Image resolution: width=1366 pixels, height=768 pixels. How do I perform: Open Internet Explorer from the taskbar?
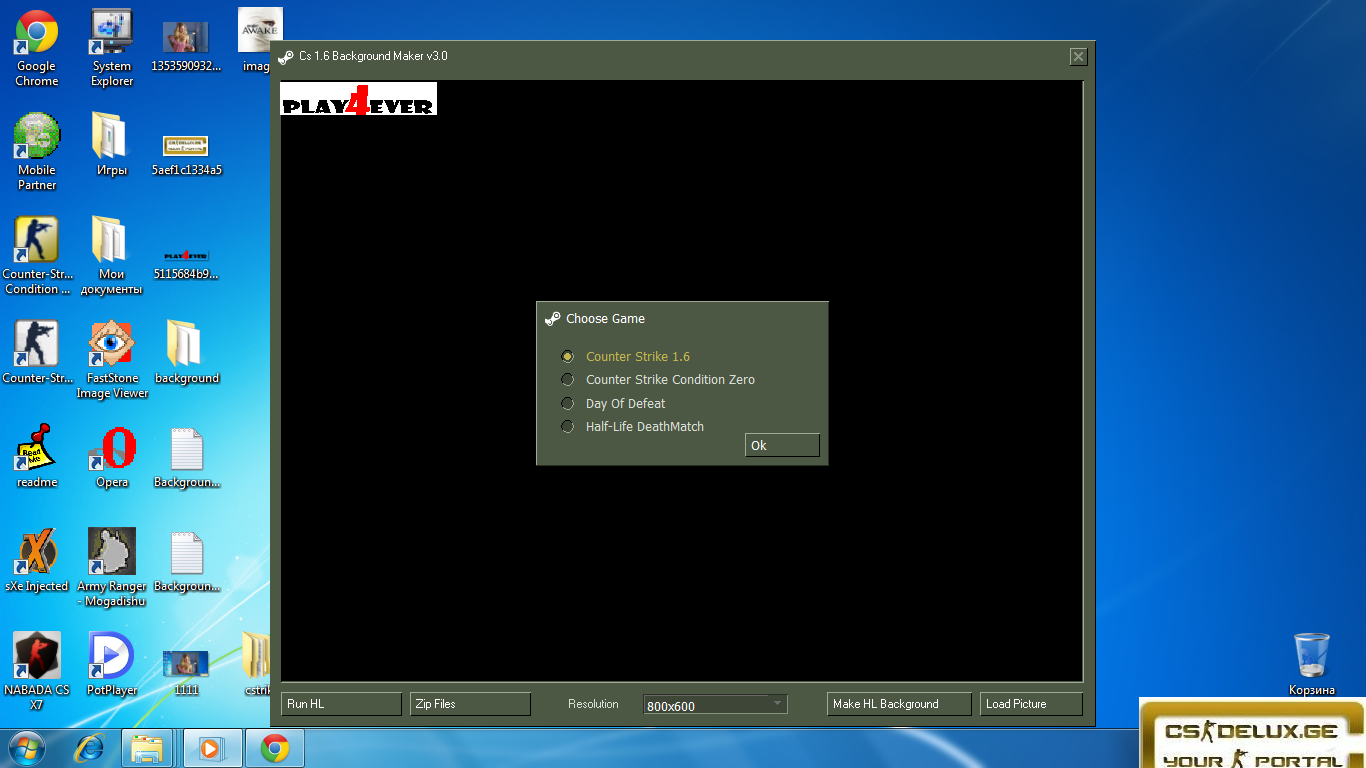[91, 748]
